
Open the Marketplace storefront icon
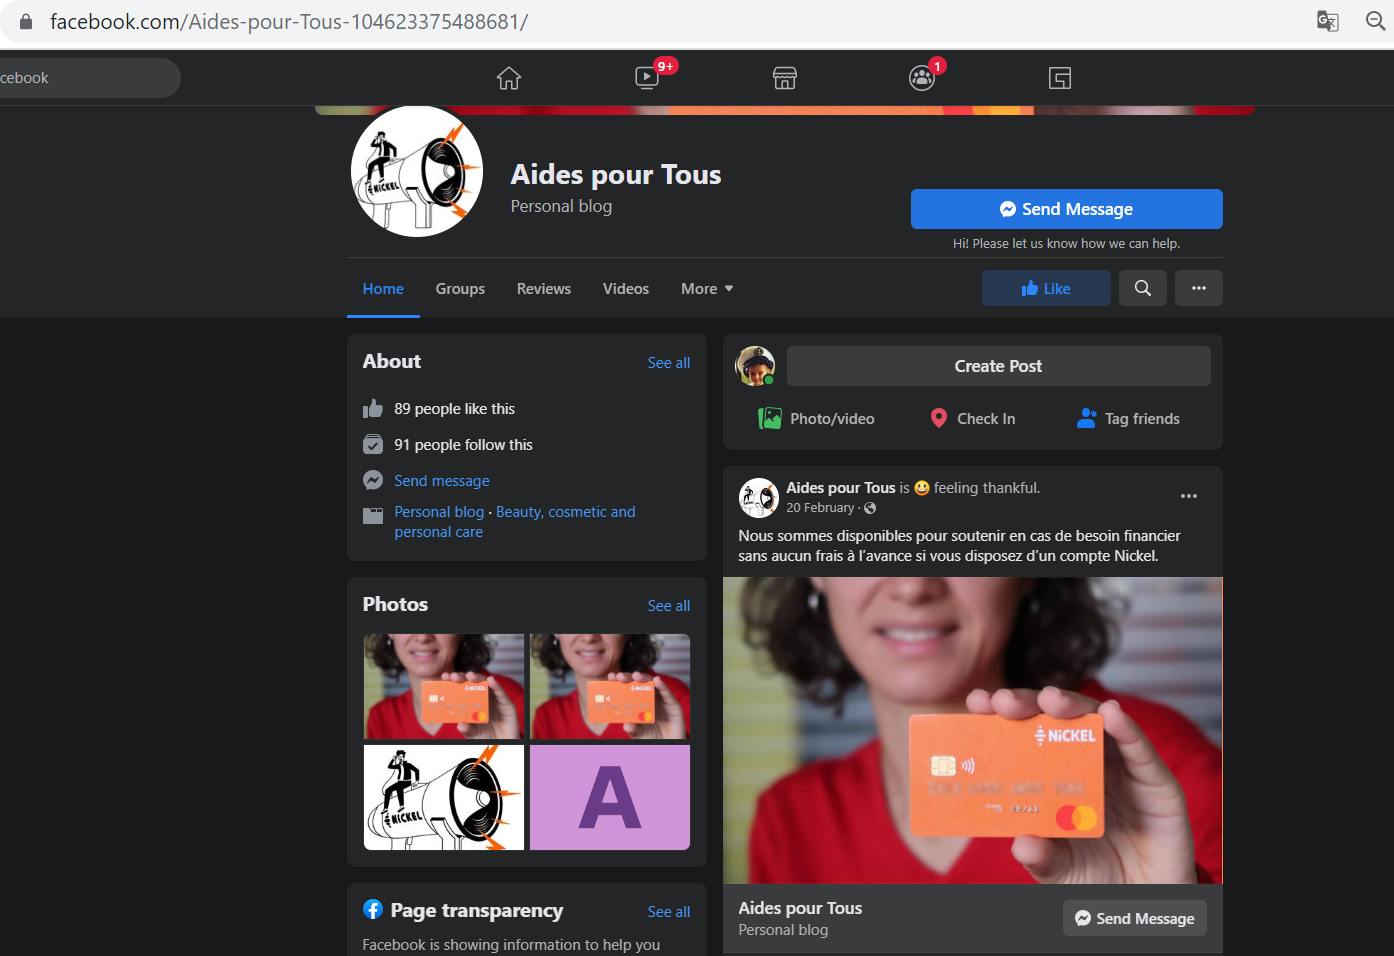785,78
